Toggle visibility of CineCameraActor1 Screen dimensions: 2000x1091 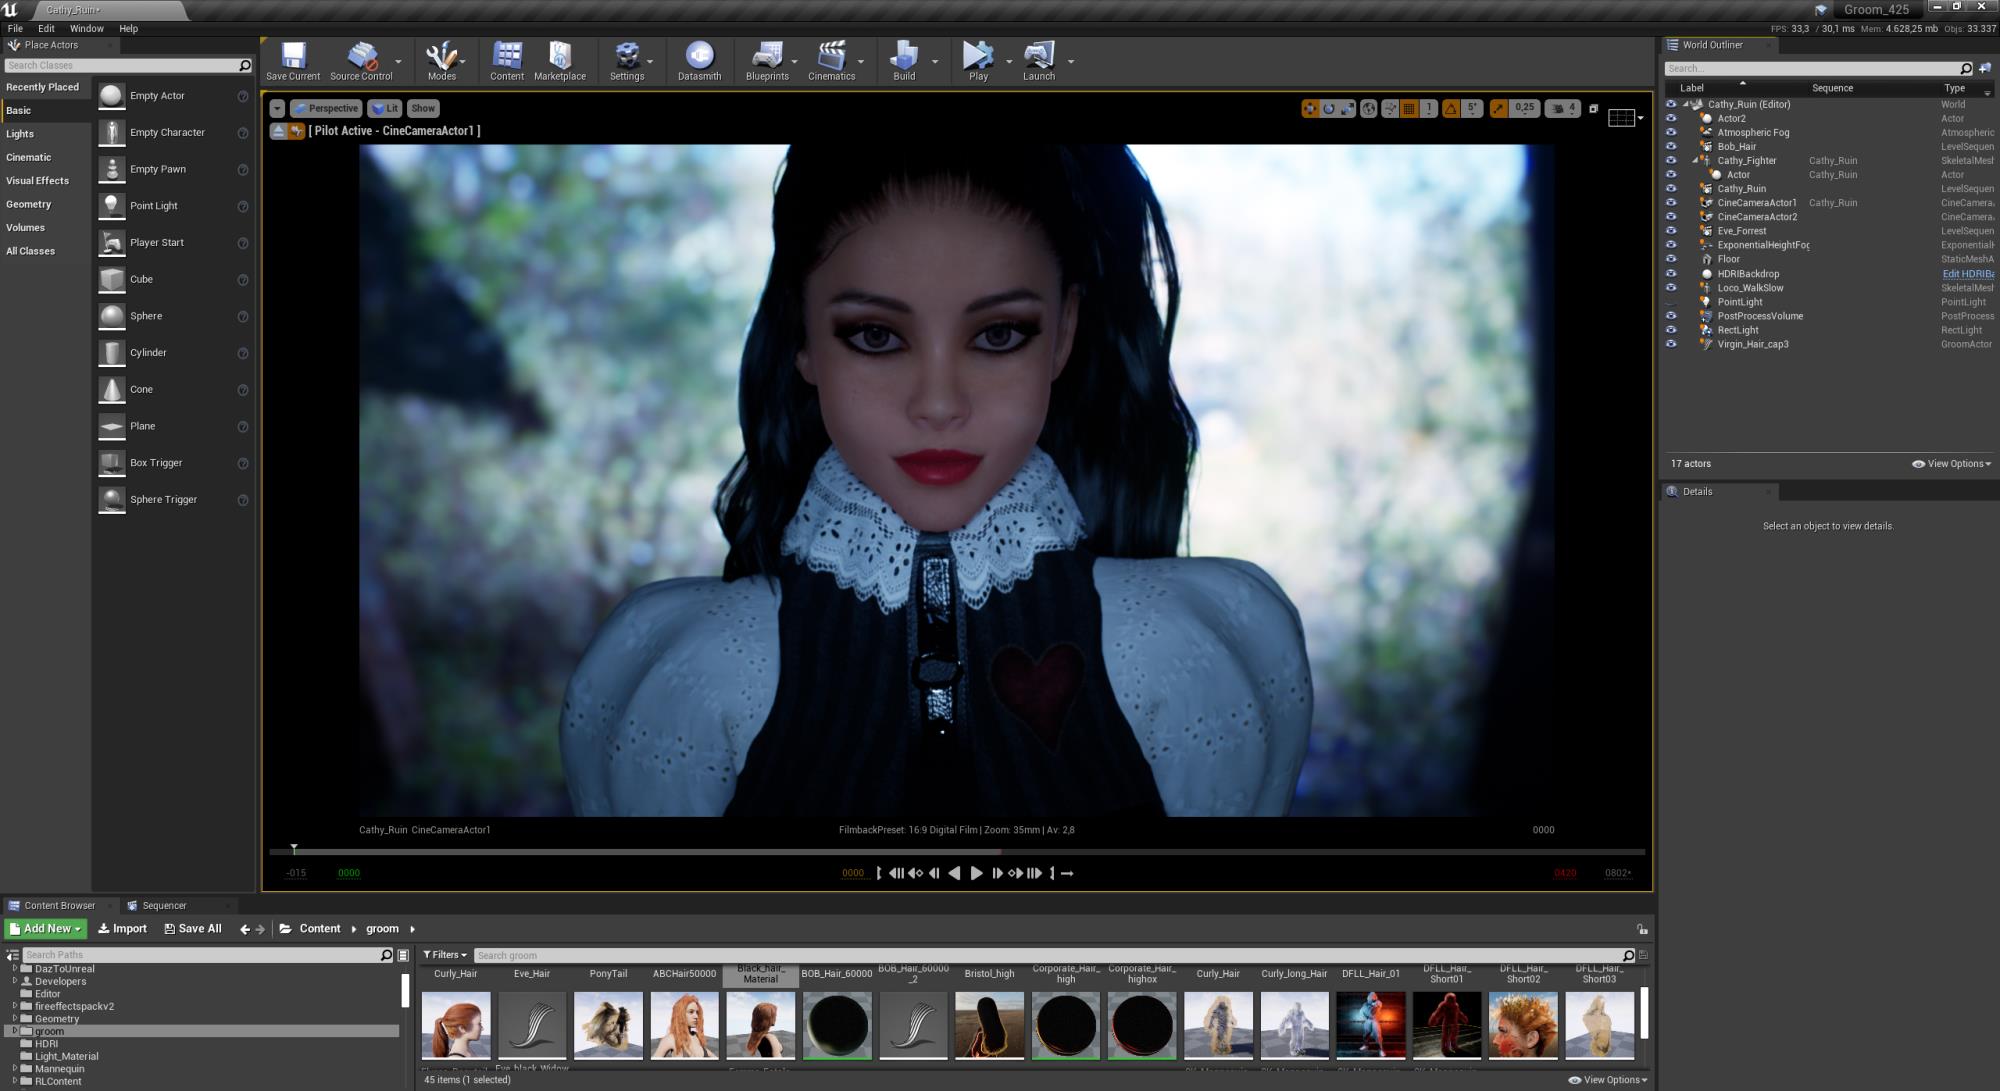tap(1670, 202)
